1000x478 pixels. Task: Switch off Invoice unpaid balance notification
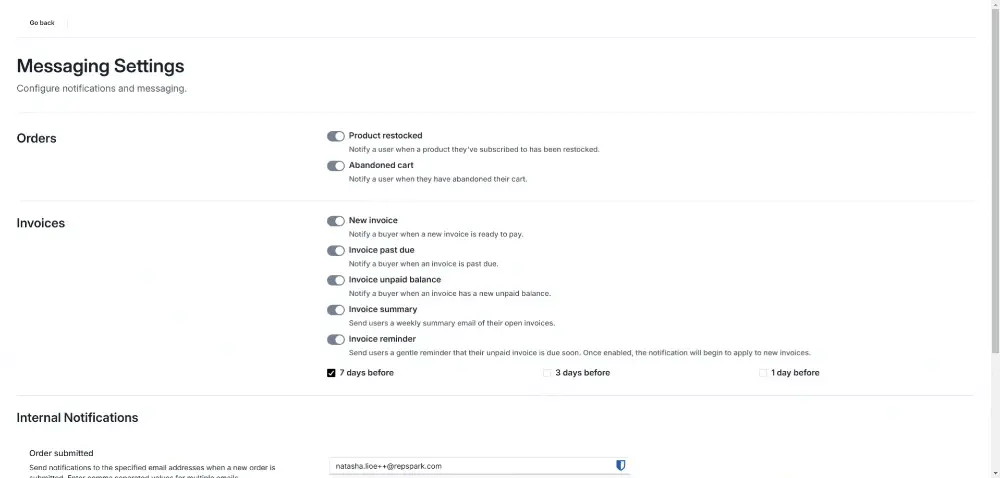pyautogui.click(x=335, y=280)
